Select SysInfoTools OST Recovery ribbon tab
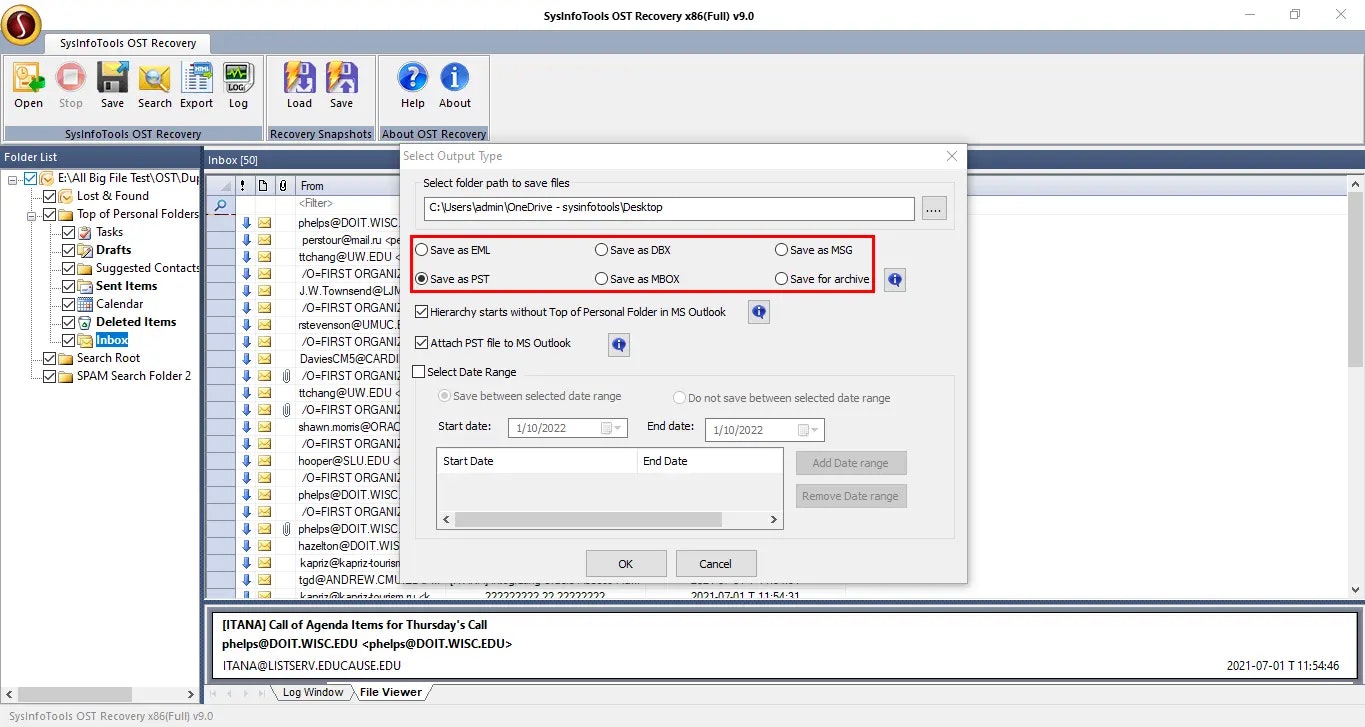This screenshot has width=1365, height=727. tap(128, 43)
